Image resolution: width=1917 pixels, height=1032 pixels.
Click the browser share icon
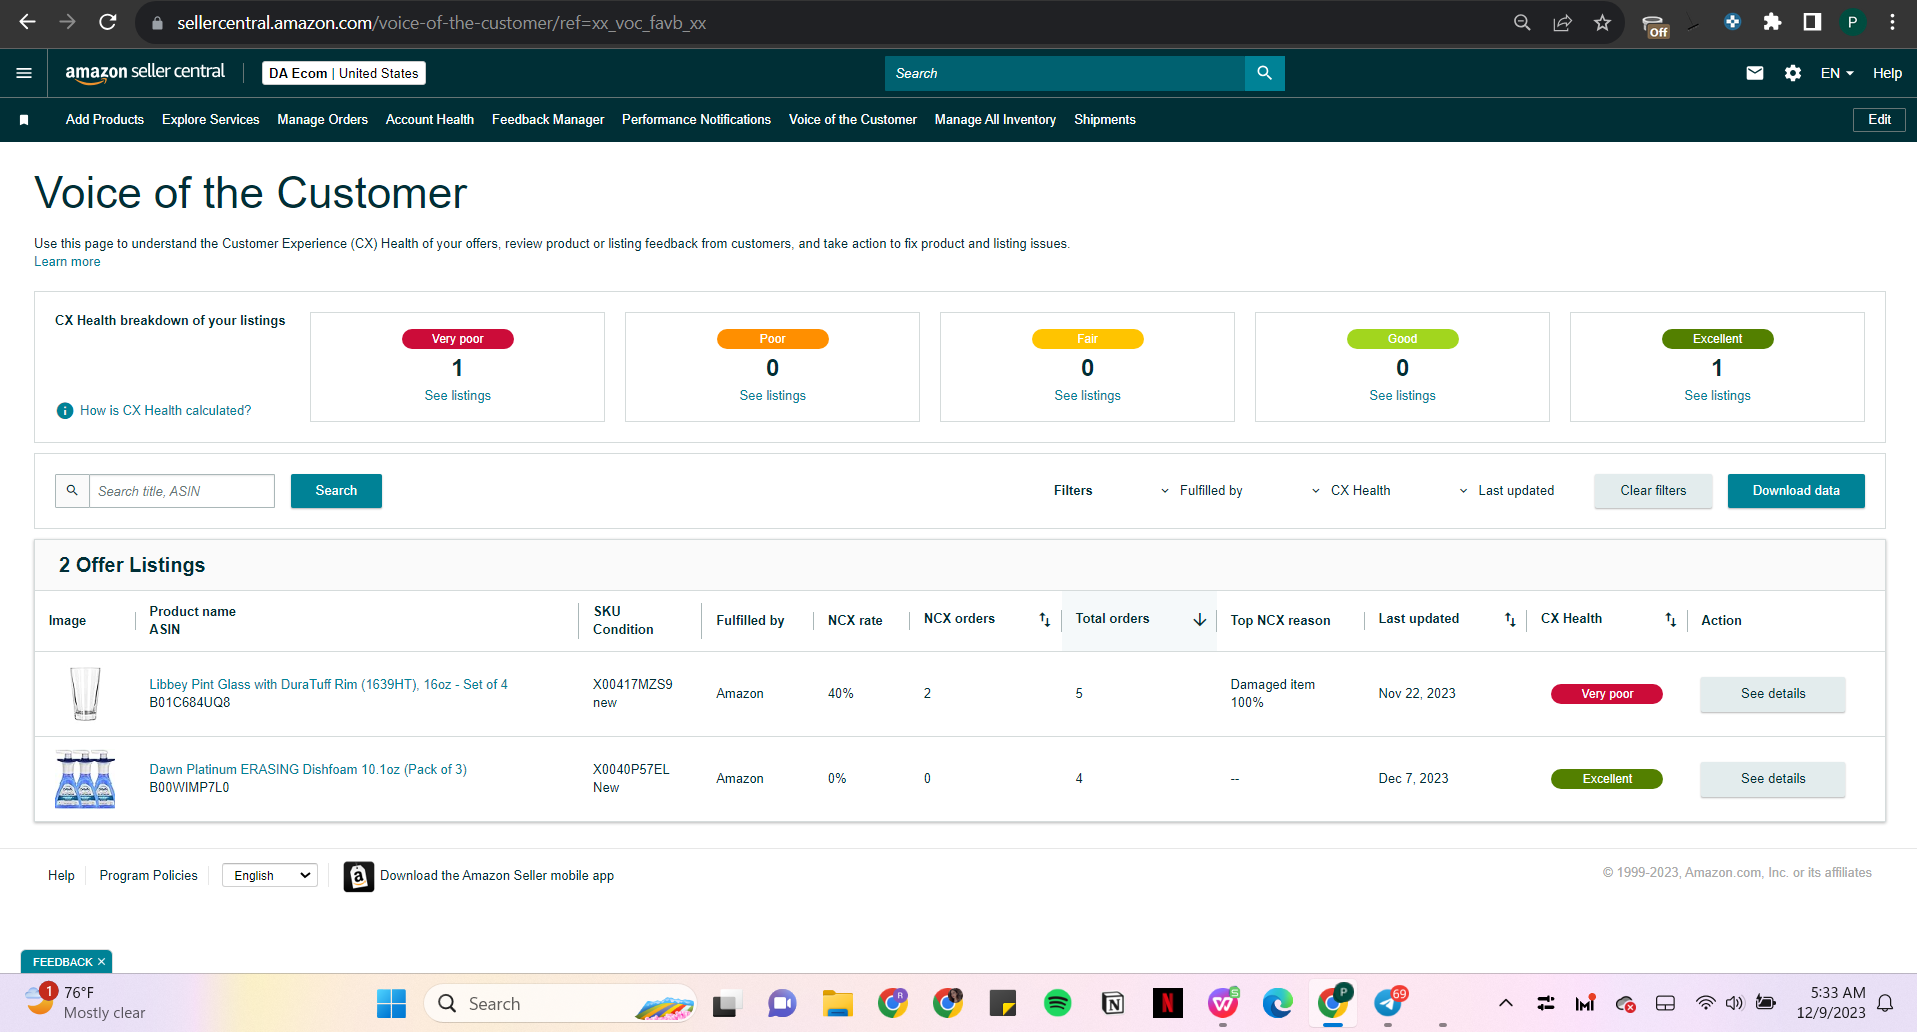(1562, 22)
